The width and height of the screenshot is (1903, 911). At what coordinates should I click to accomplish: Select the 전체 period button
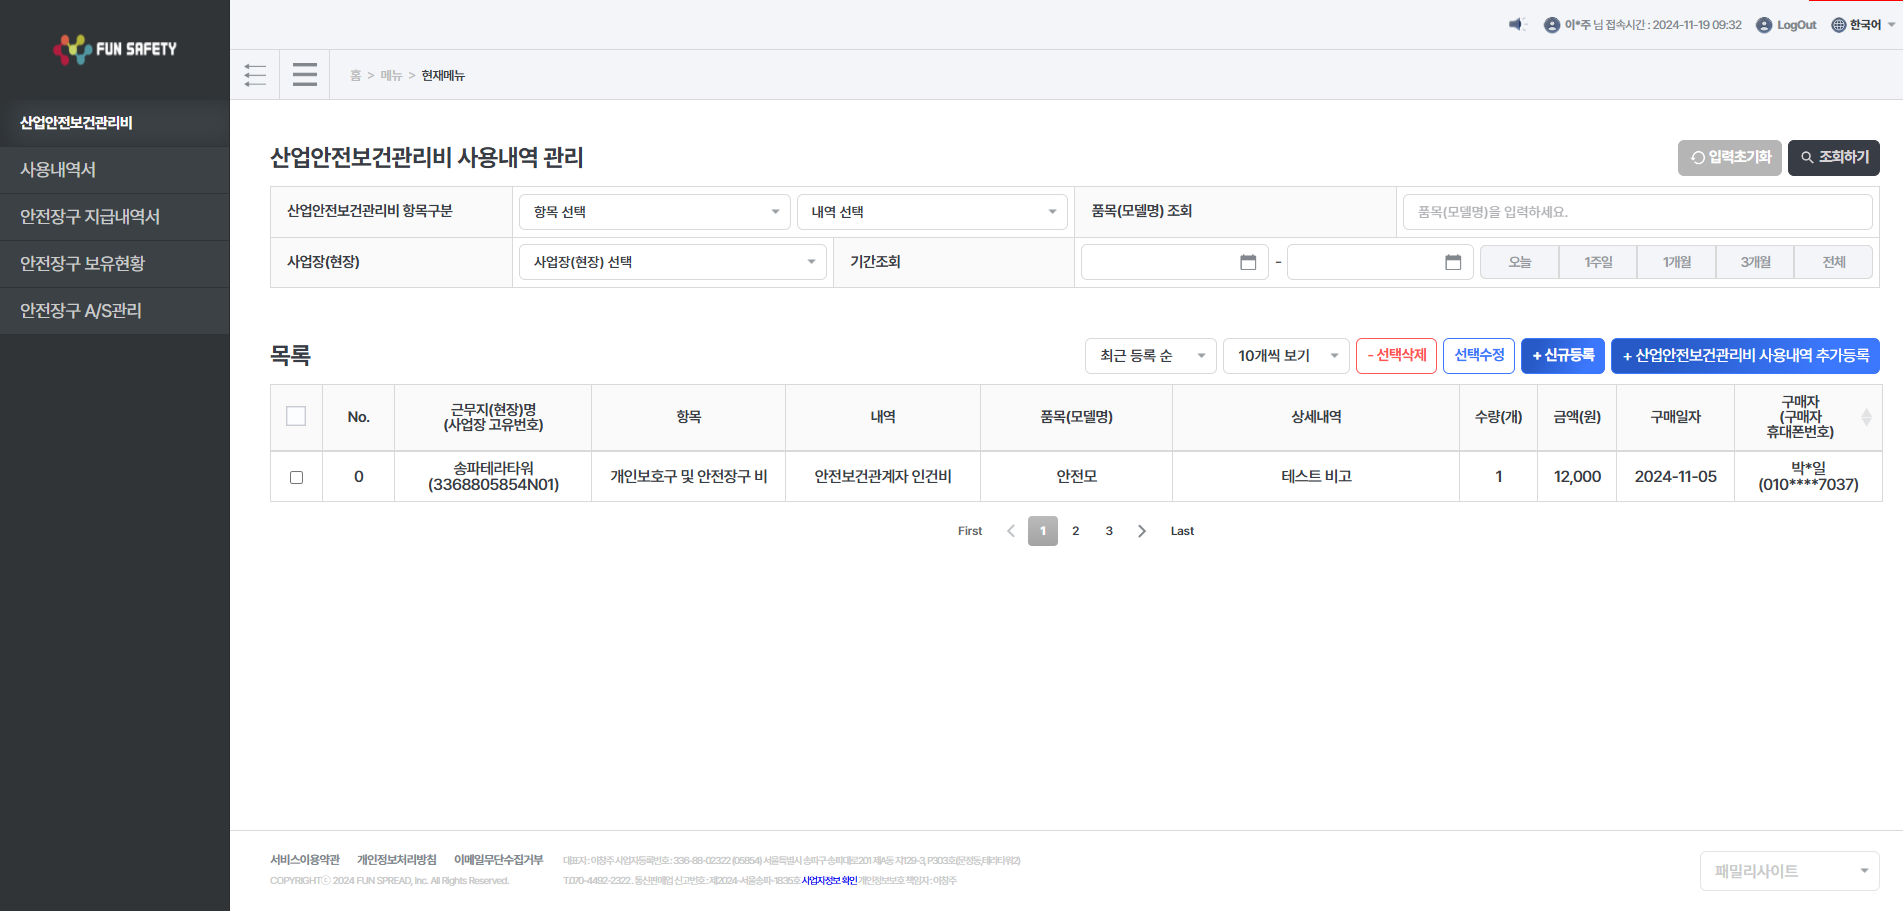click(1833, 262)
